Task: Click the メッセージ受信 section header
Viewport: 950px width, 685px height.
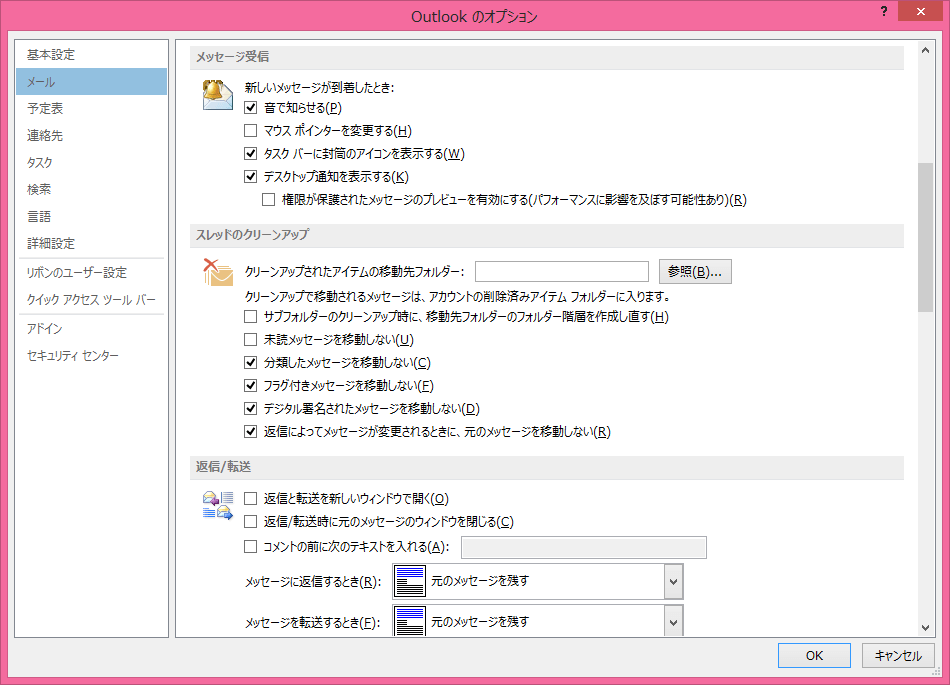Action: pyautogui.click(x=546, y=57)
